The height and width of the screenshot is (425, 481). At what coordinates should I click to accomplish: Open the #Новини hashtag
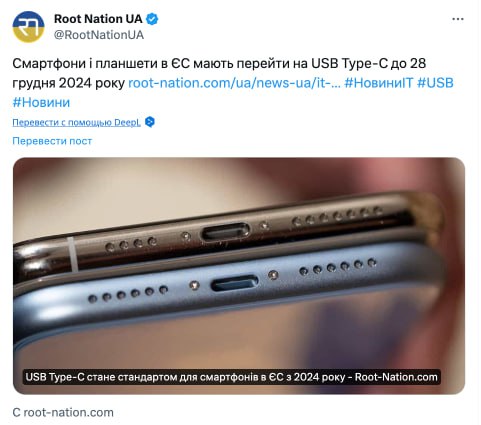click(x=41, y=102)
